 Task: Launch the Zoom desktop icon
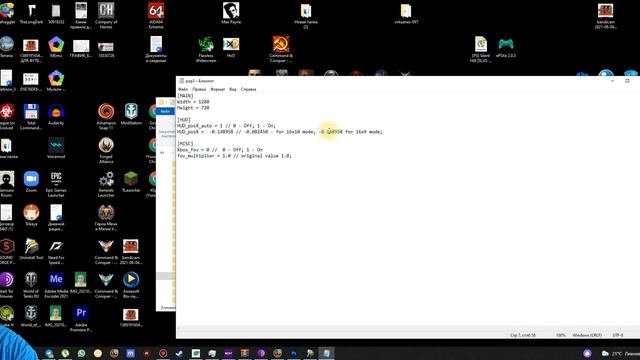point(31,182)
